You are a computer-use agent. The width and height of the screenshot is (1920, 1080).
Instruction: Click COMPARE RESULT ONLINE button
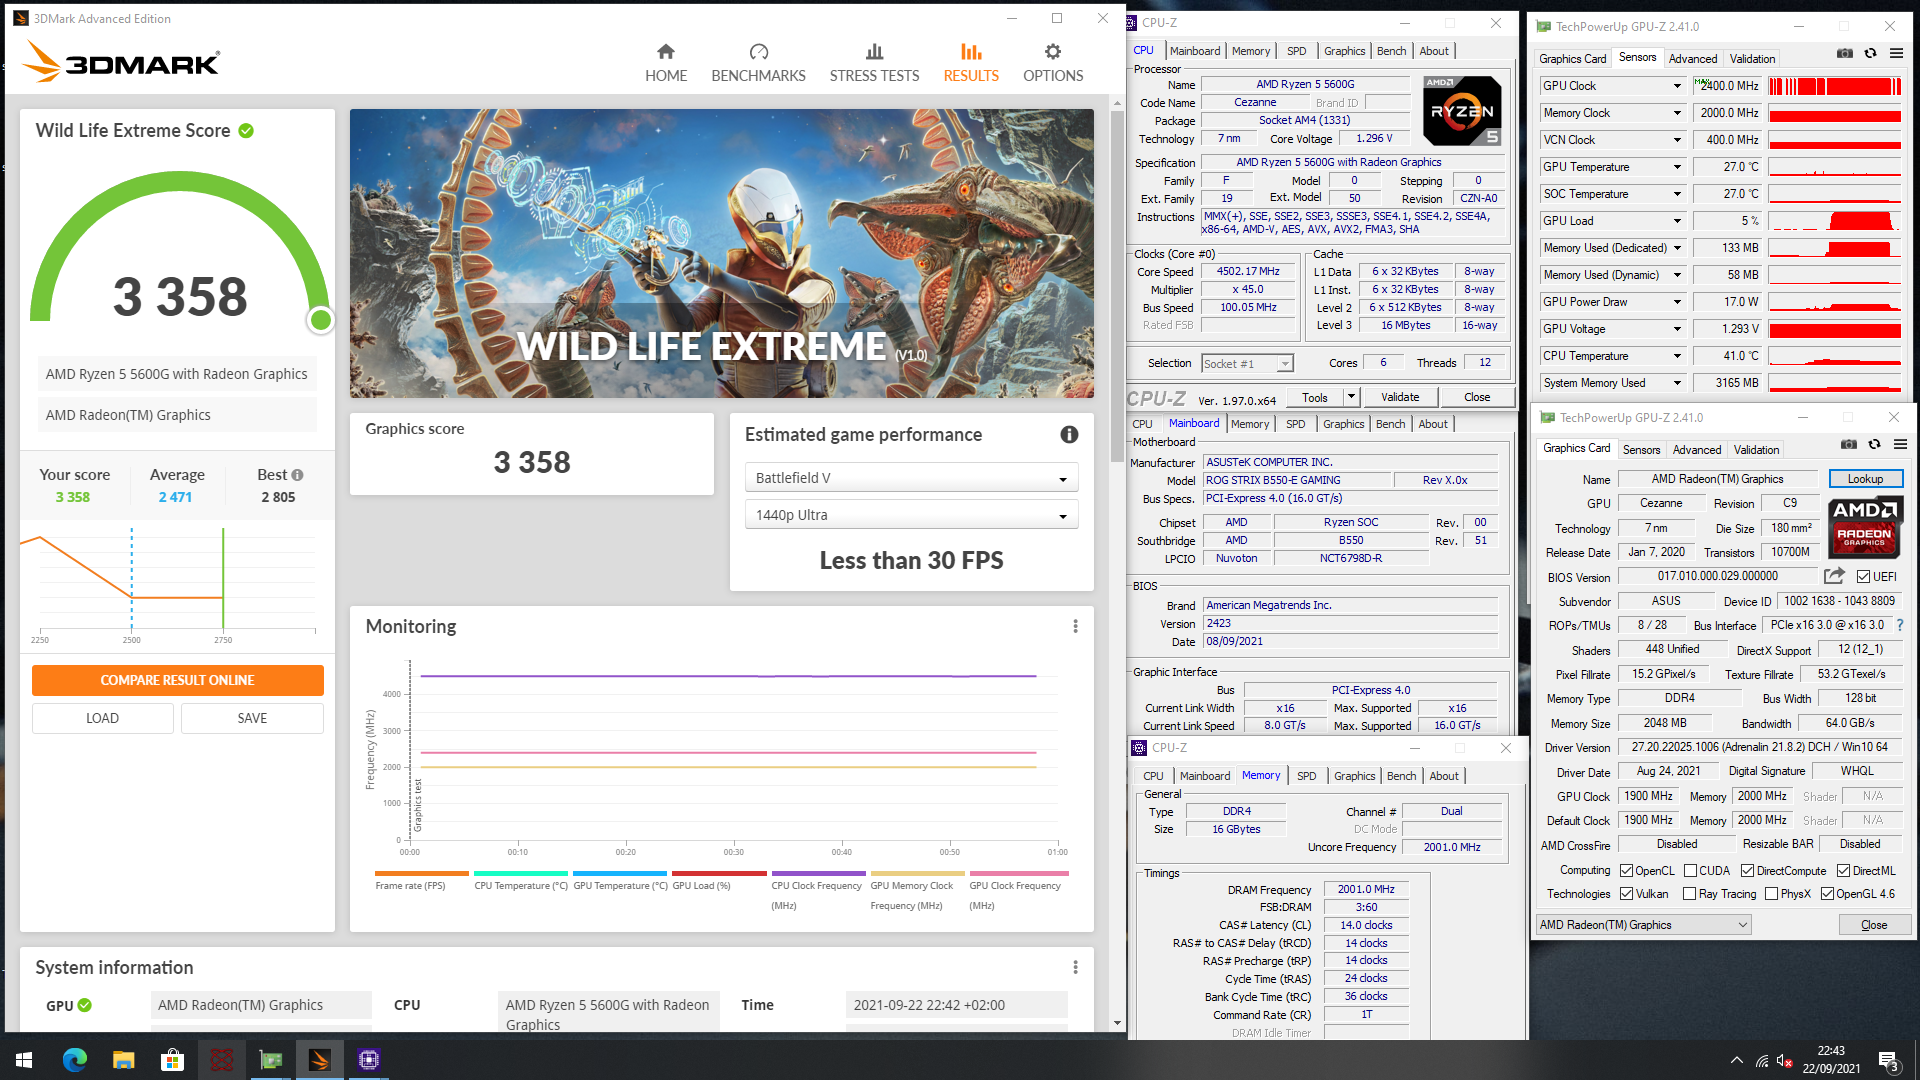tap(177, 680)
